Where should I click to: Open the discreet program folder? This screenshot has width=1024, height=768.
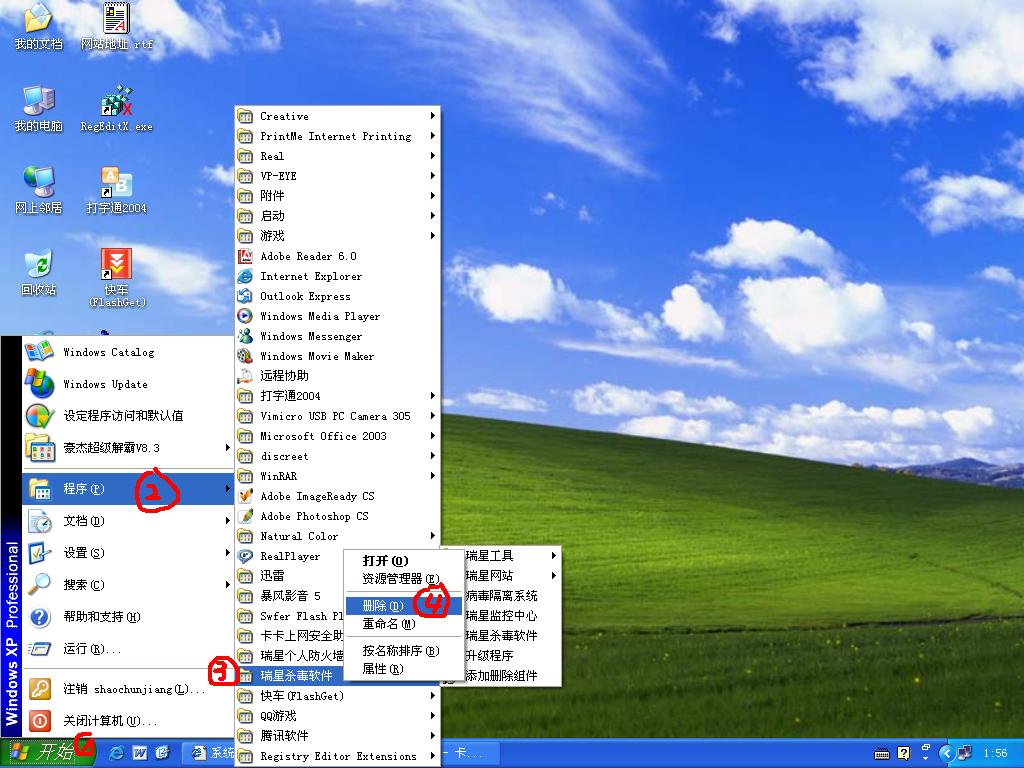(x=337, y=456)
